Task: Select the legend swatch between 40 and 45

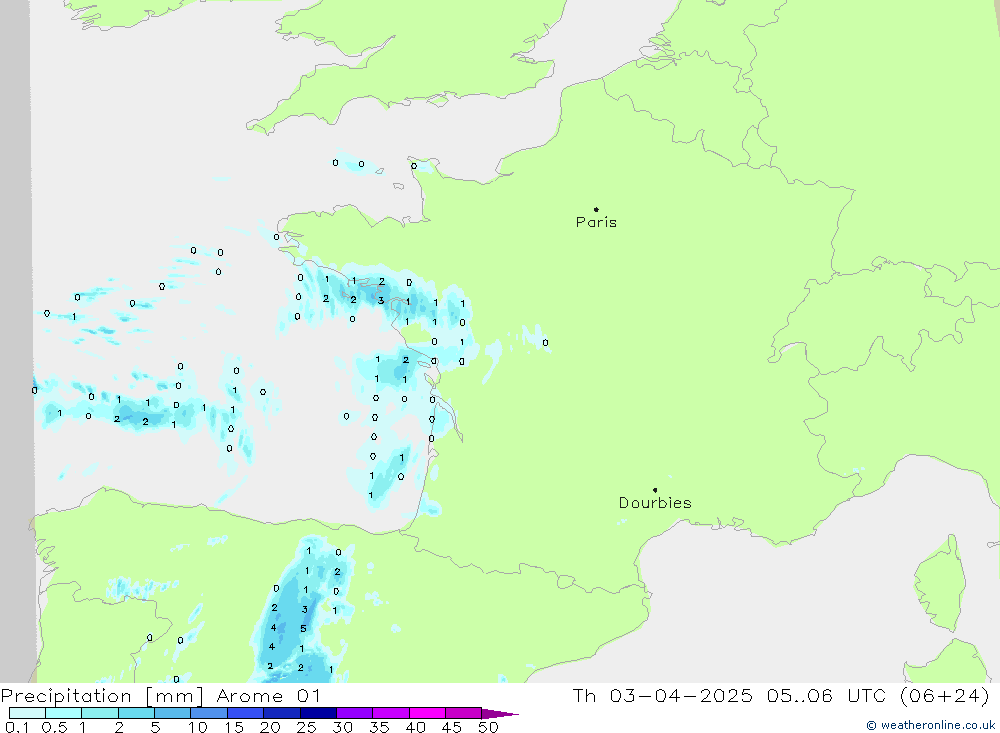Action: [x=427, y=713]
